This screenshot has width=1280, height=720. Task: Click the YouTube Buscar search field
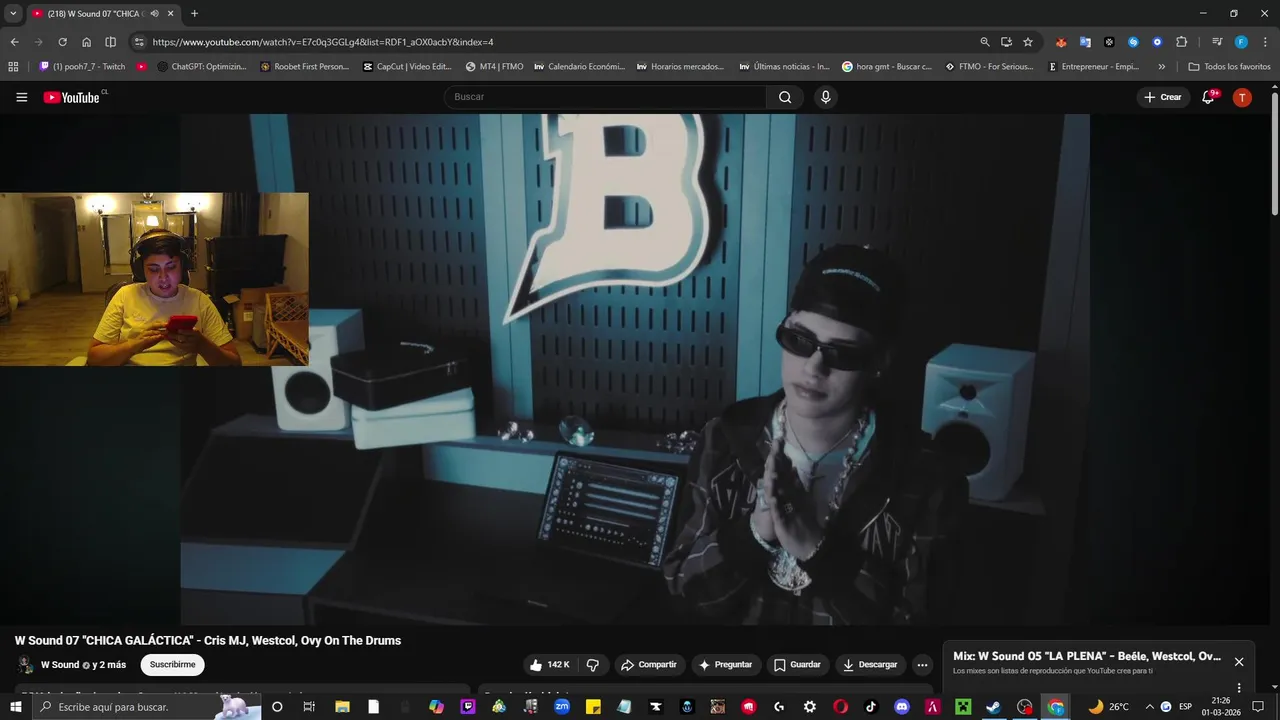click(x=605, y=97)
